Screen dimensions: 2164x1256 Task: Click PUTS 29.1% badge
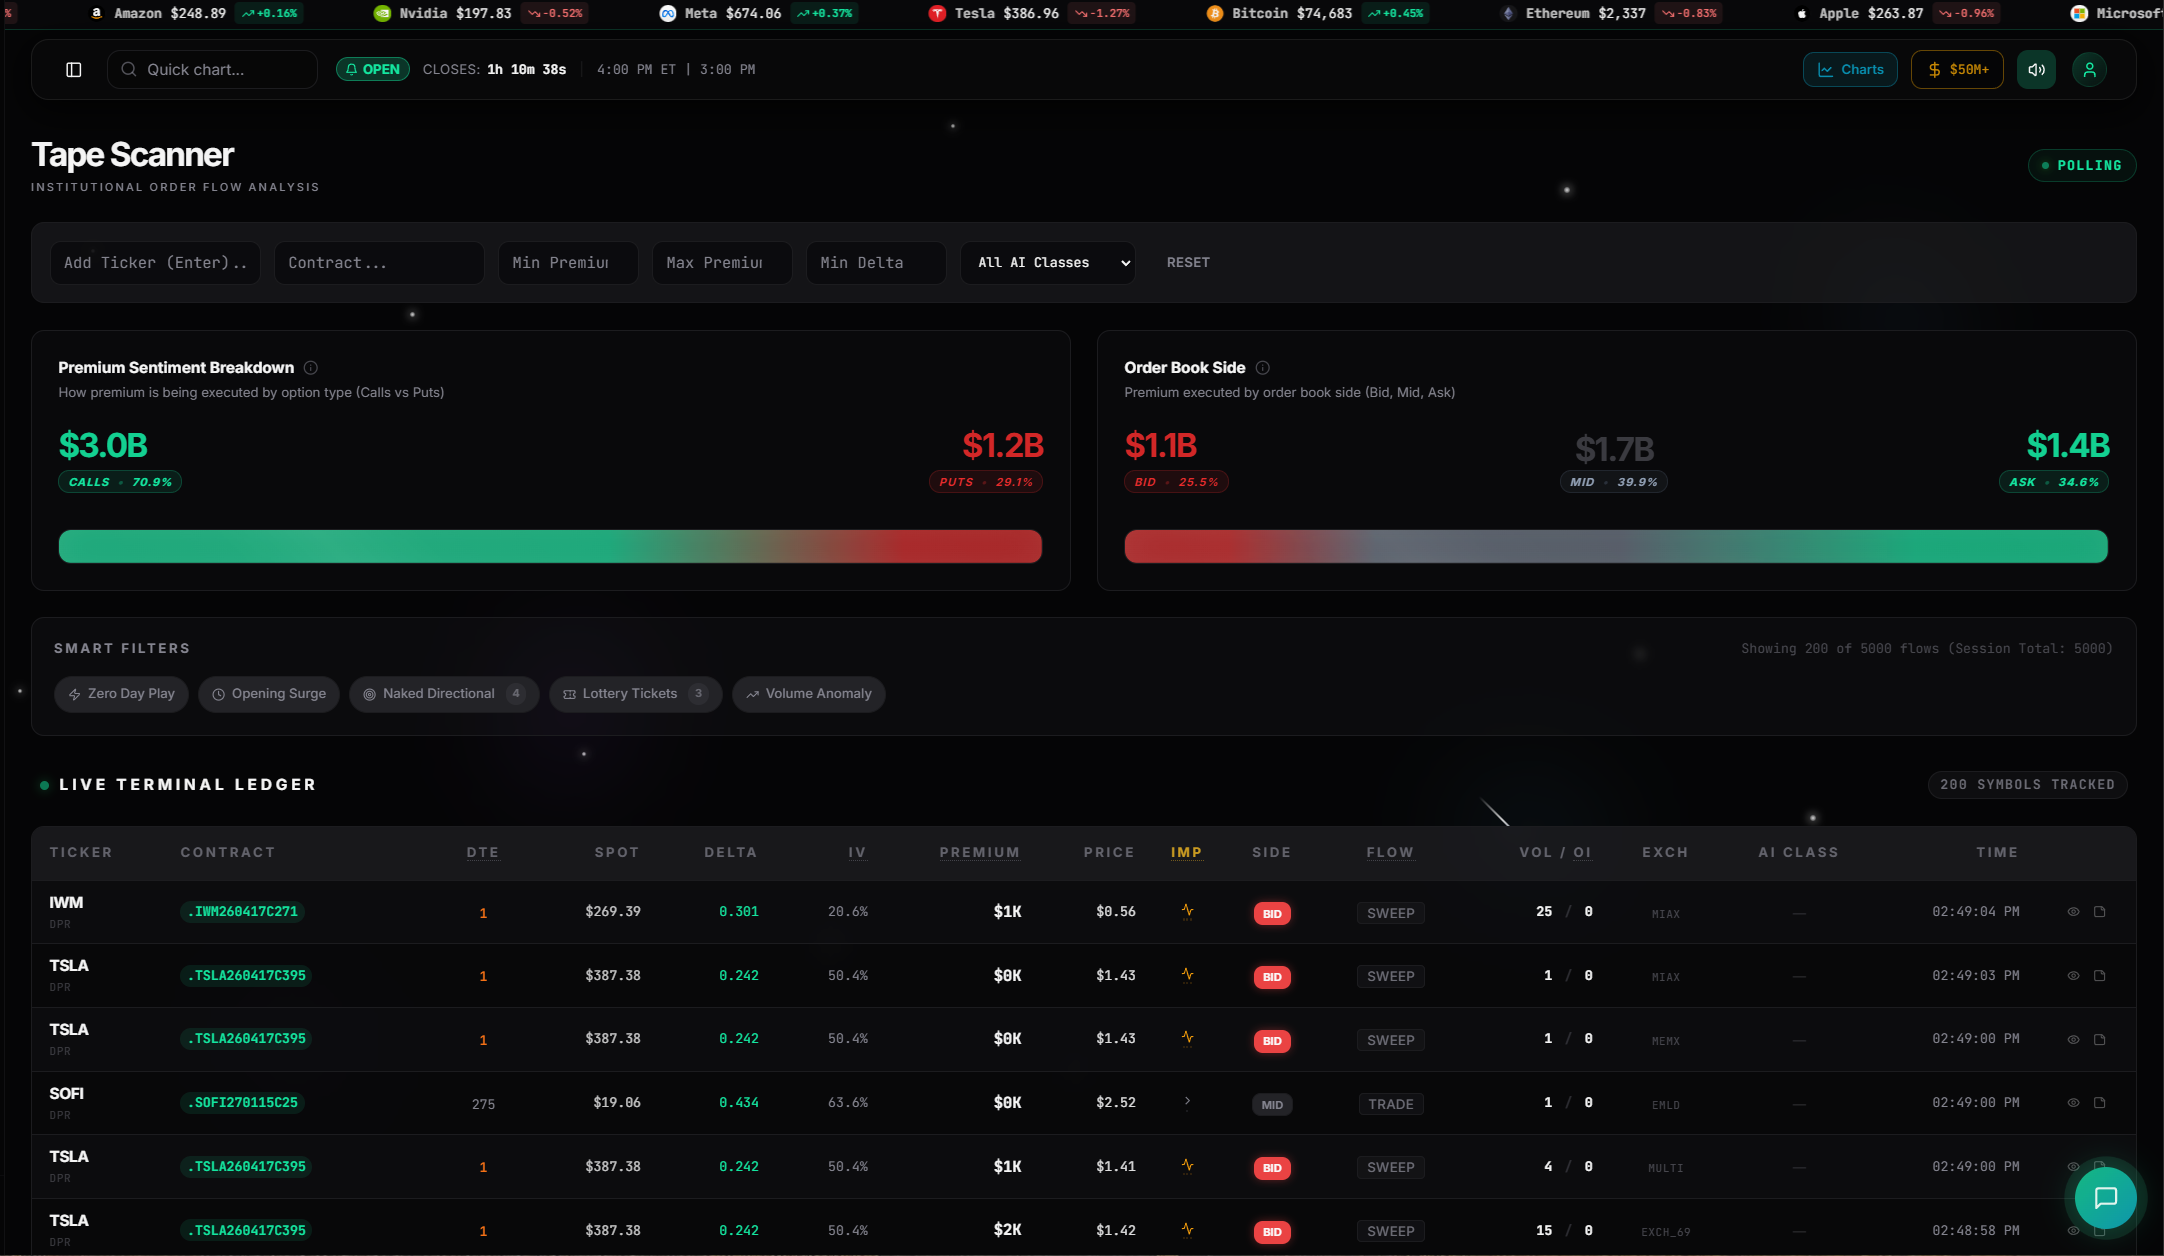[x=986, y=482]
